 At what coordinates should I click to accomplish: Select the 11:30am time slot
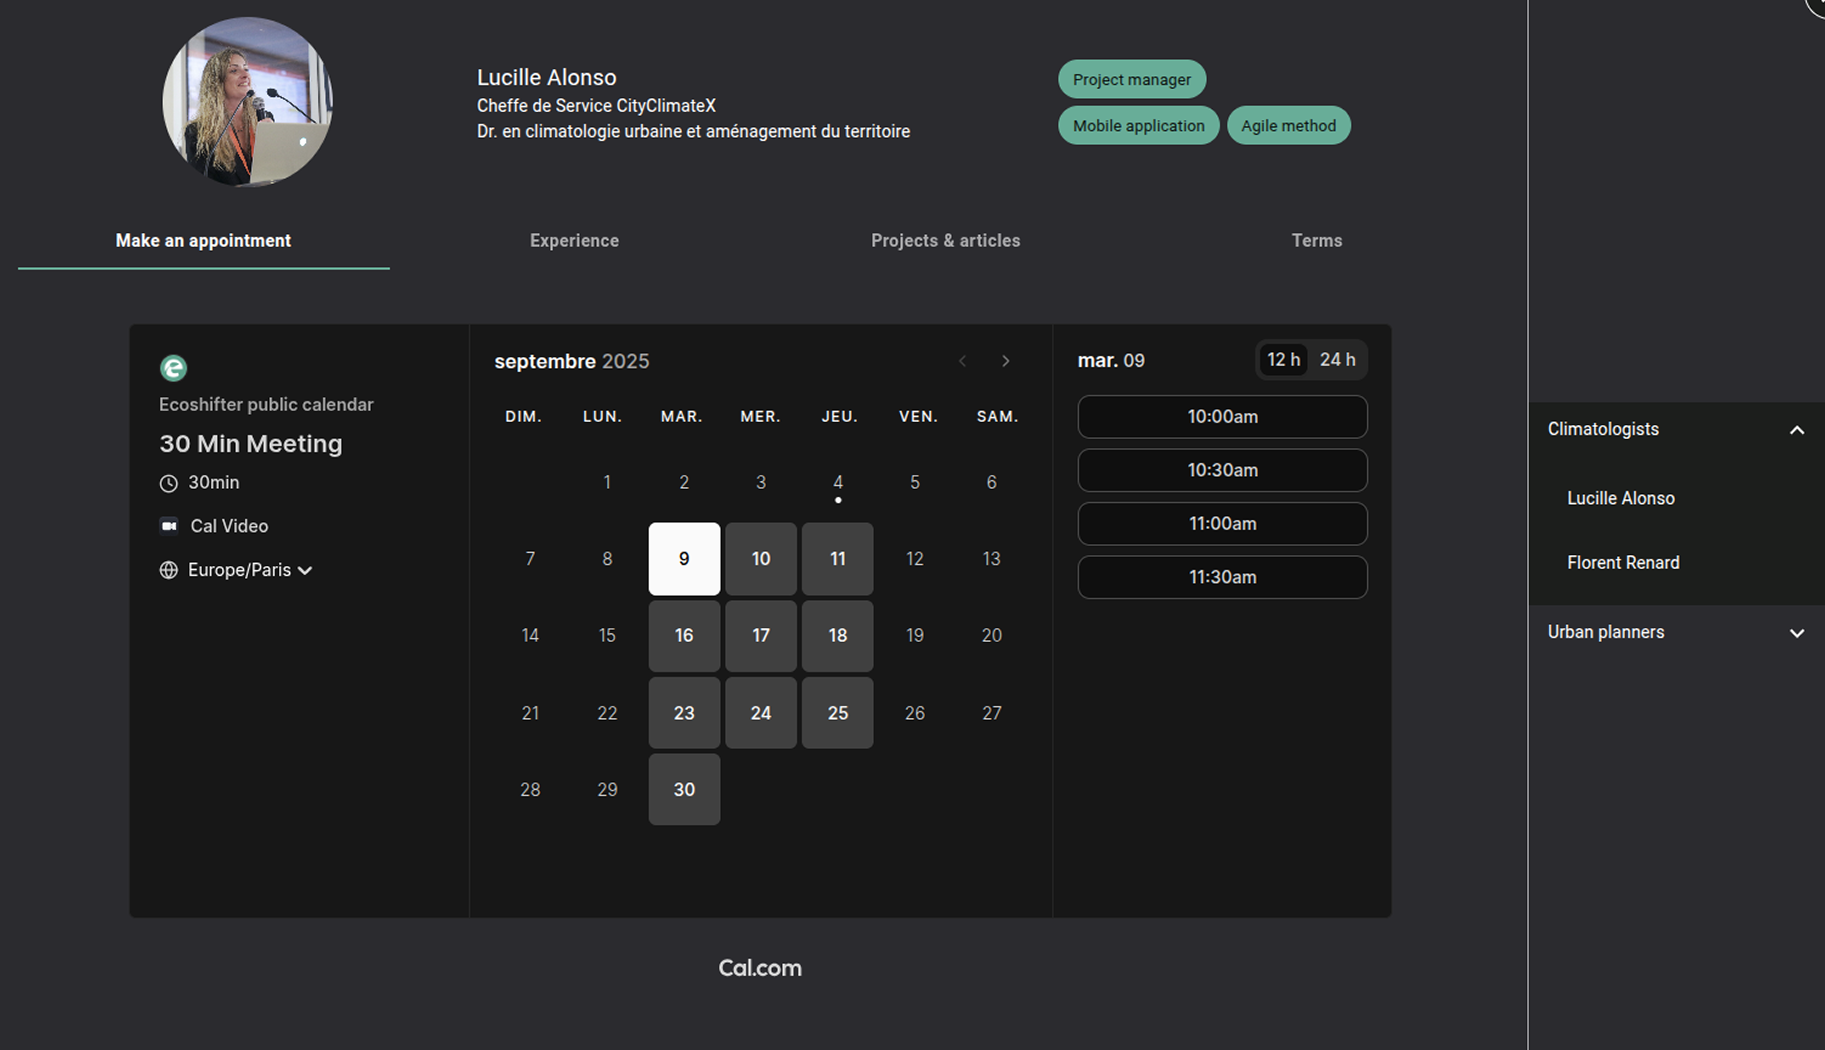[1222, 577]
